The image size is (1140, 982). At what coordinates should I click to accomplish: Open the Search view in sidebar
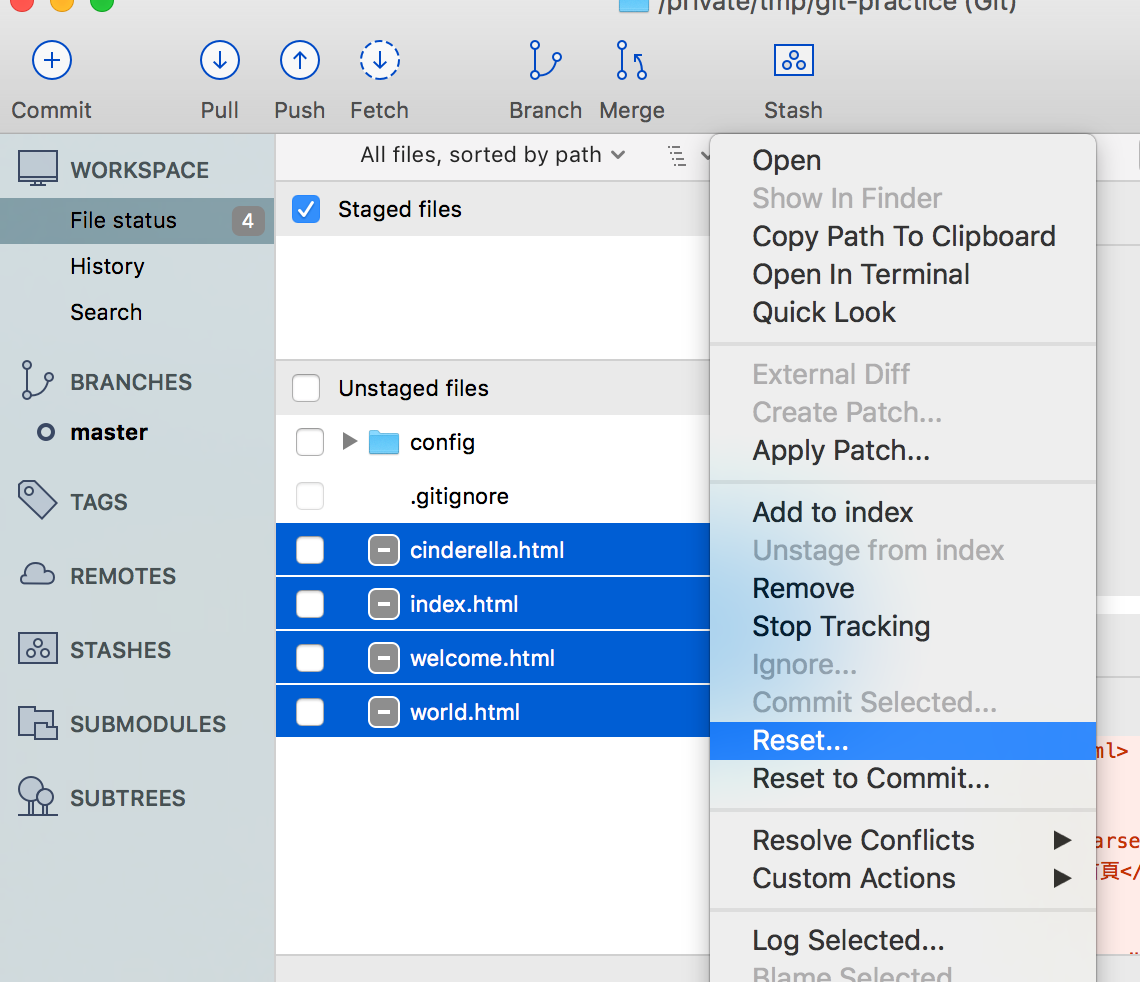point(106,312)
